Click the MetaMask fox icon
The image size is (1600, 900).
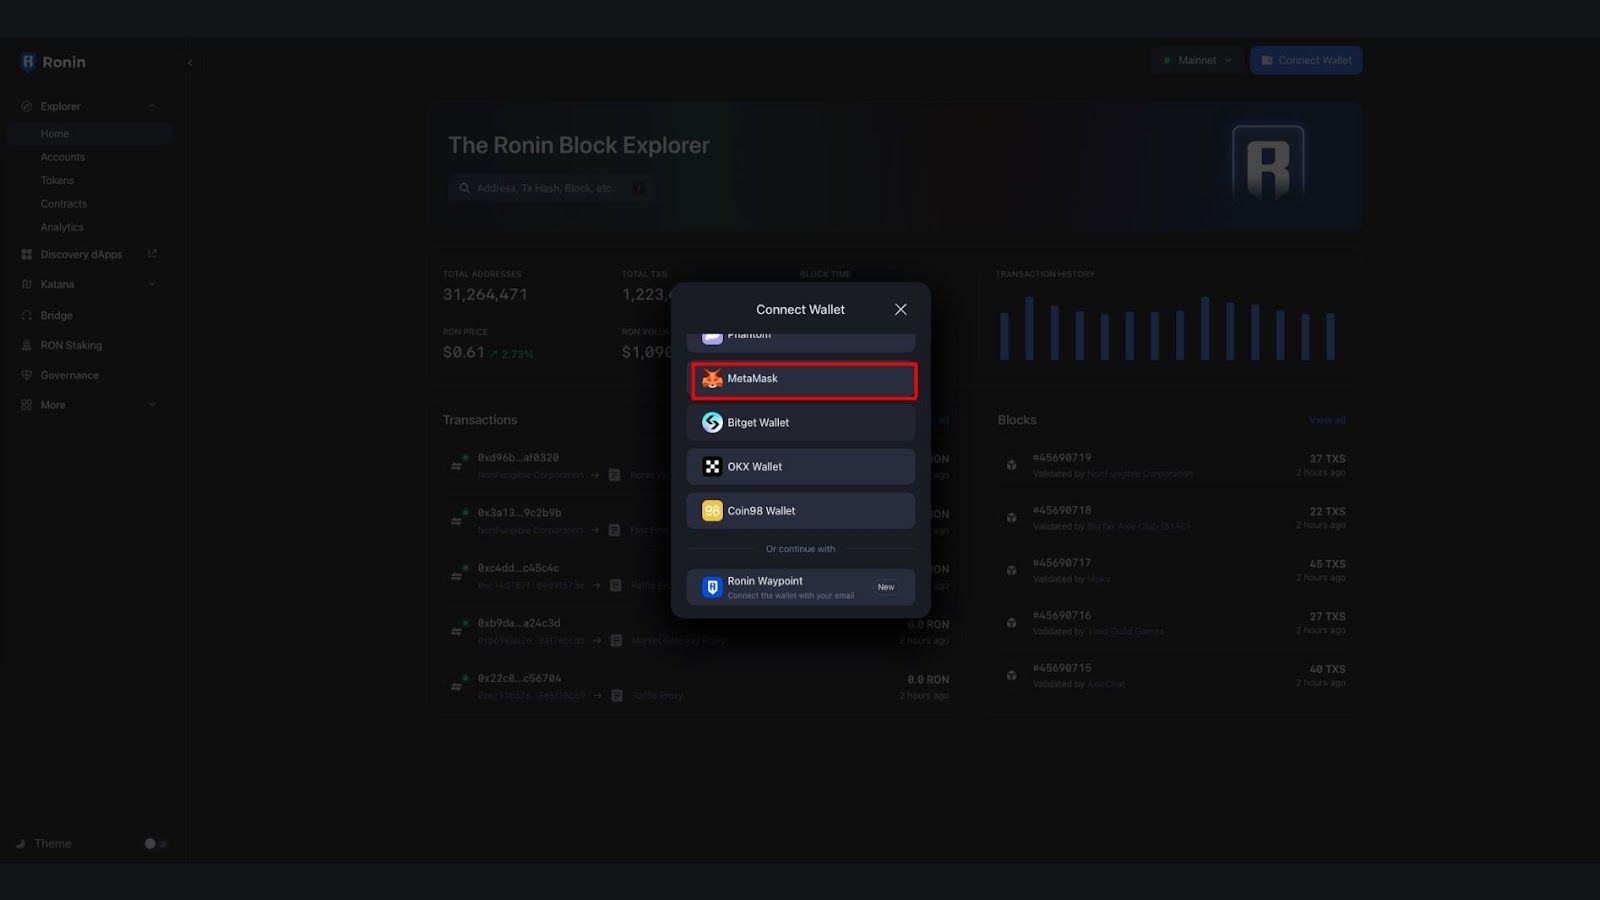point(712,379)
